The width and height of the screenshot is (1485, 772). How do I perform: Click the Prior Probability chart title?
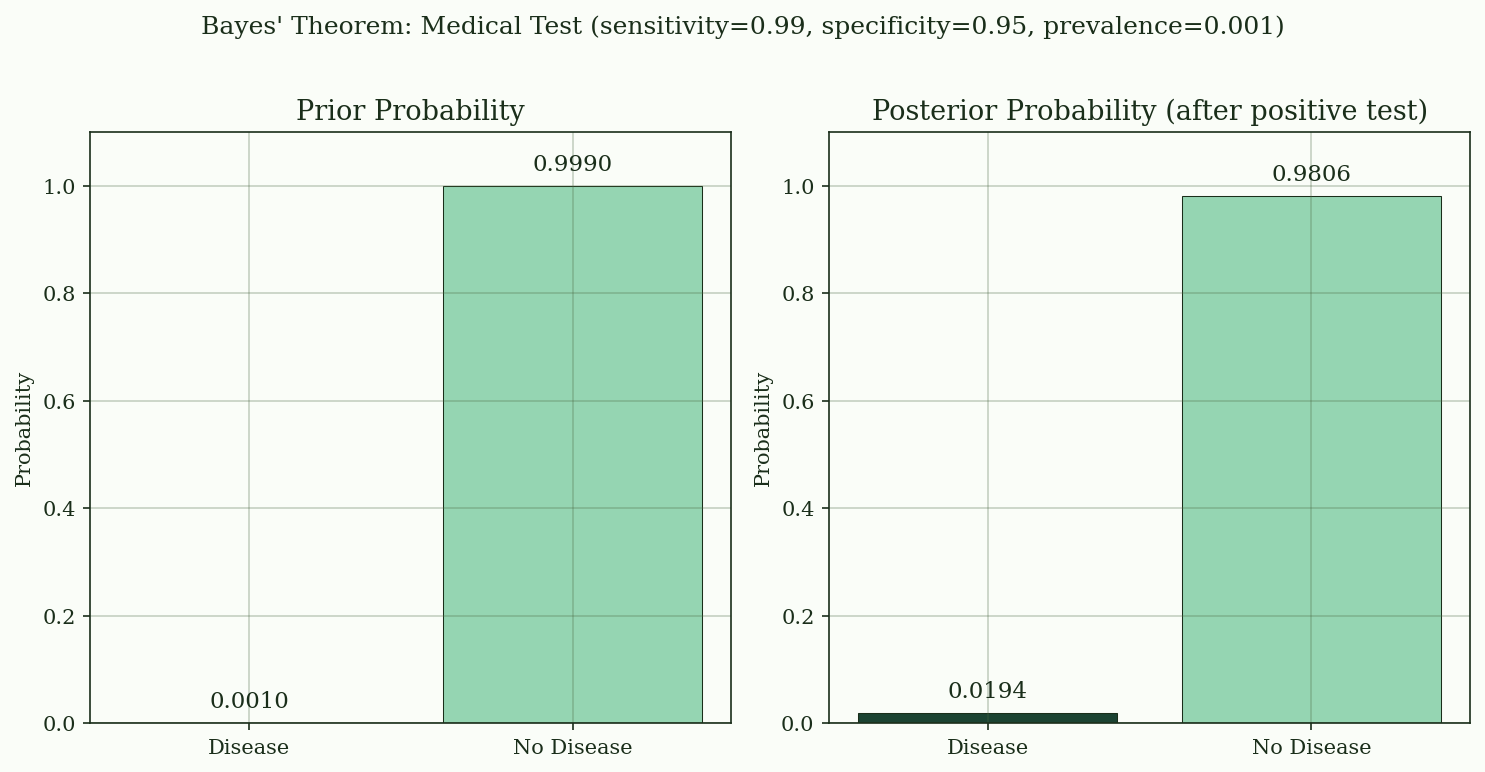click(x=410, y=111)
